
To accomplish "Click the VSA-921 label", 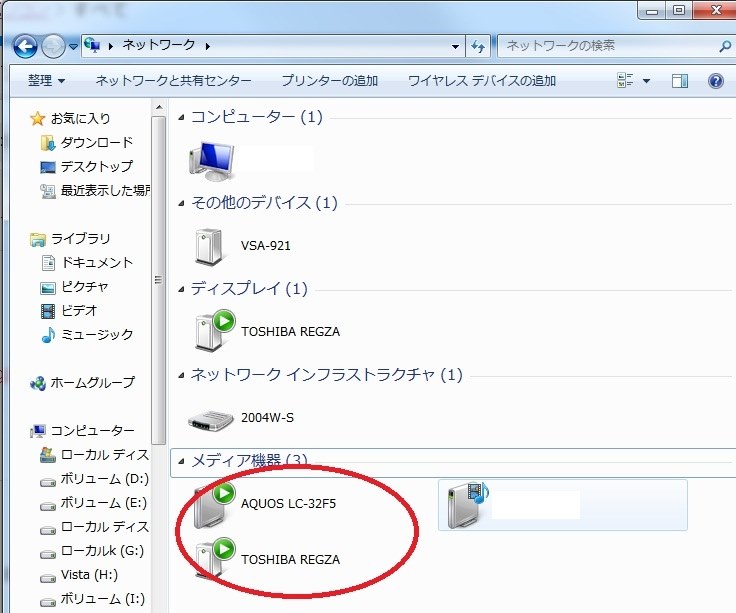I will coord(266,245).
